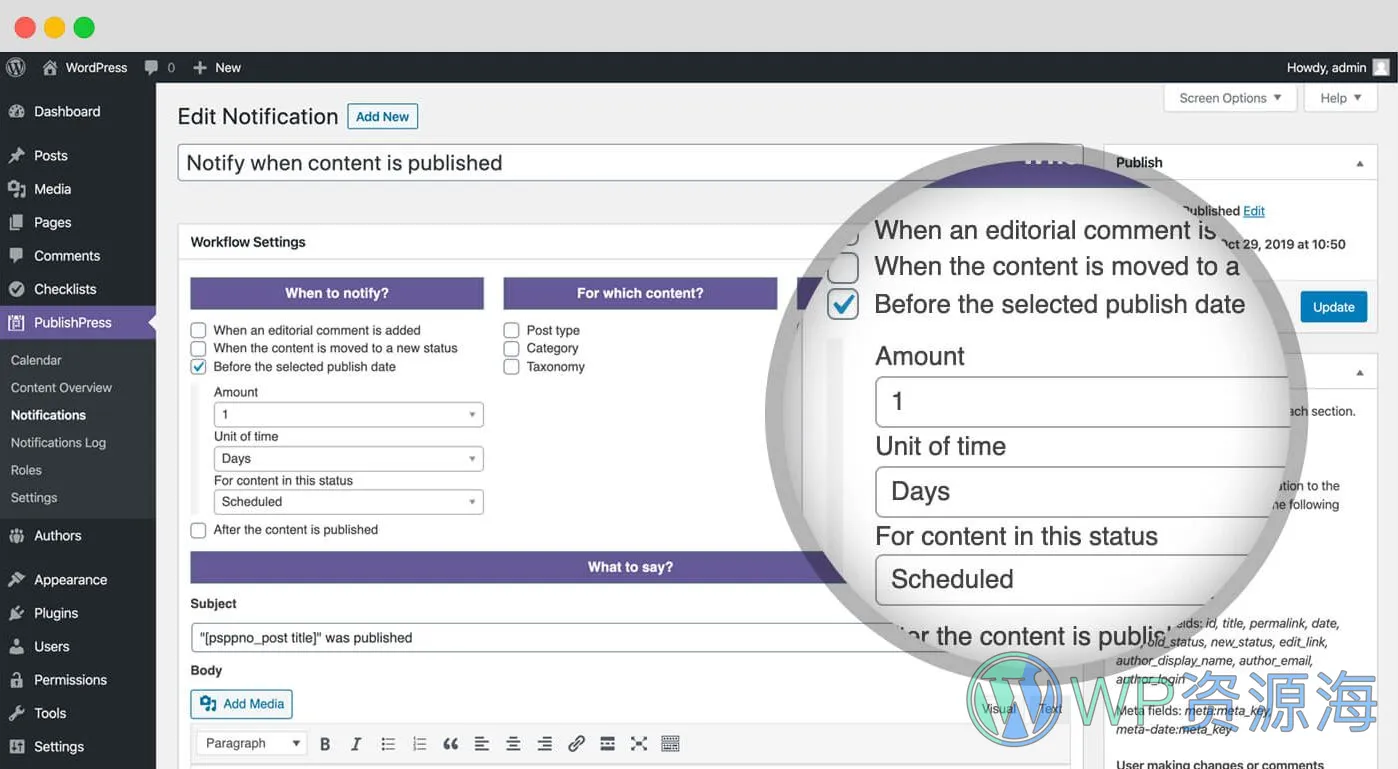Viewport: 1398px width, 769px height.
Task: Click the notification title field
Action: click(630, 163)
